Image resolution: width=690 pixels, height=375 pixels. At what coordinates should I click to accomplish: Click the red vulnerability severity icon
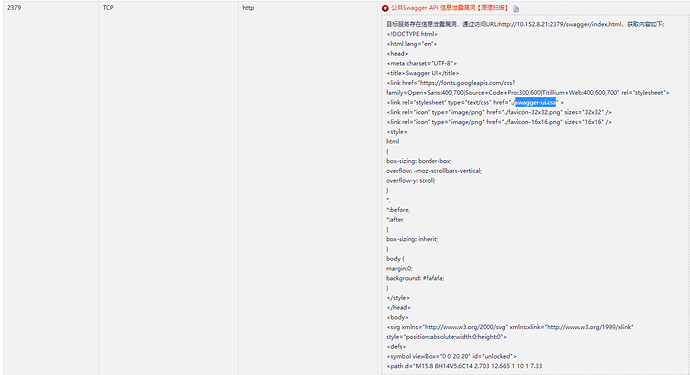[x=385, y=8]
